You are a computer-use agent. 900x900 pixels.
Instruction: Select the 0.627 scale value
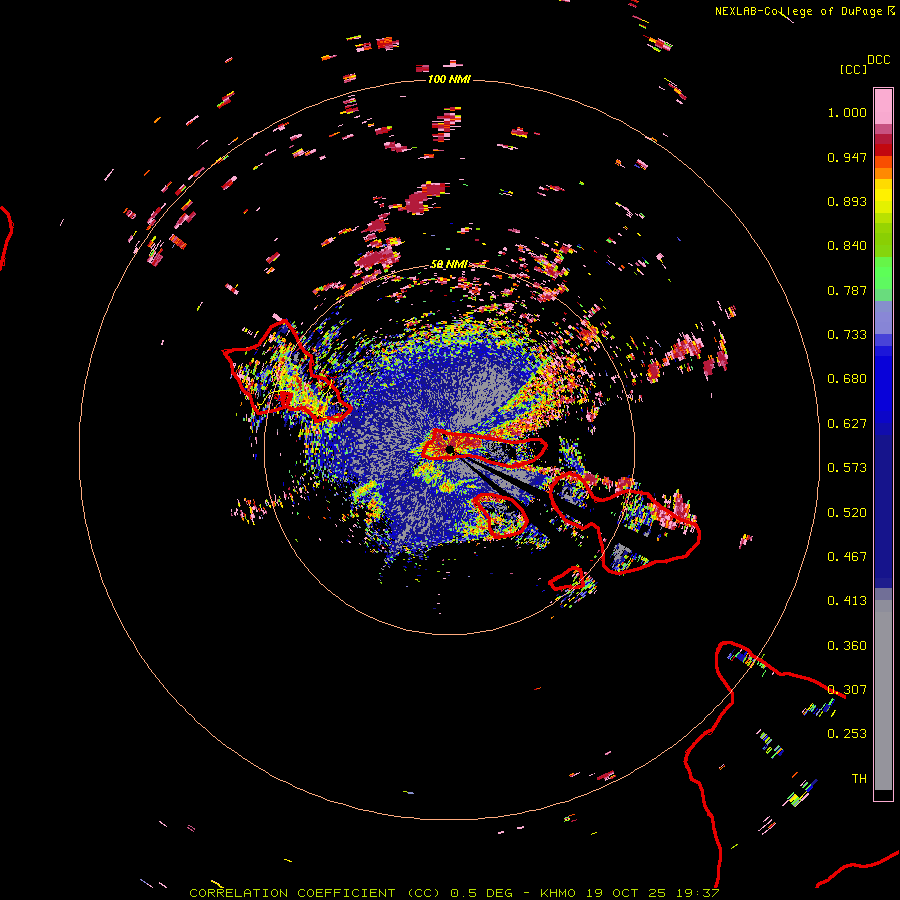coord(847,424)
